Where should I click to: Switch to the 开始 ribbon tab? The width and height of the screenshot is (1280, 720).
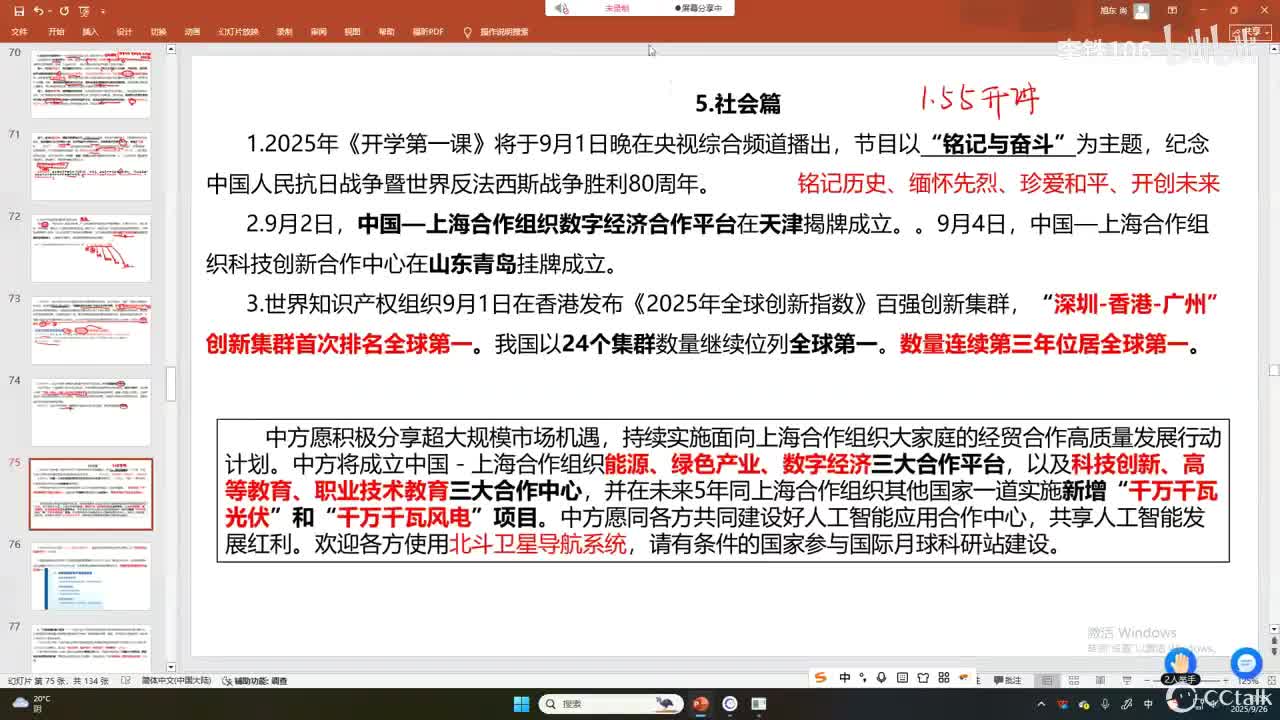(x=56, y=32)
